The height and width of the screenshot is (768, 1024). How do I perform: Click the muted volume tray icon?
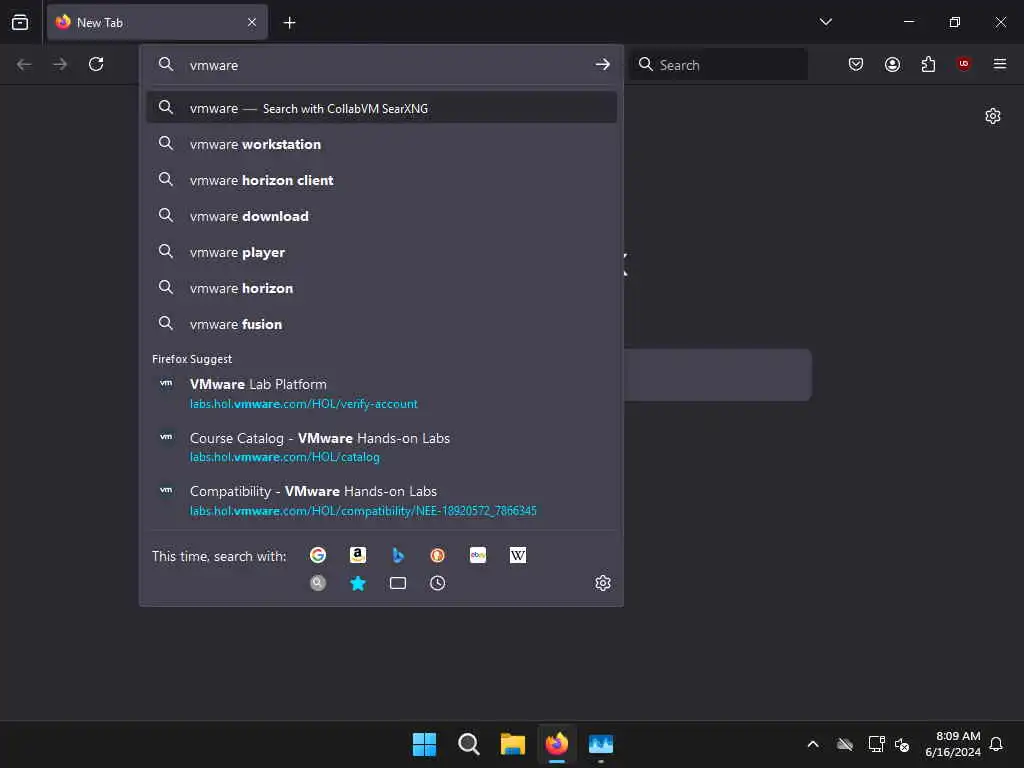tap(902, 744)
